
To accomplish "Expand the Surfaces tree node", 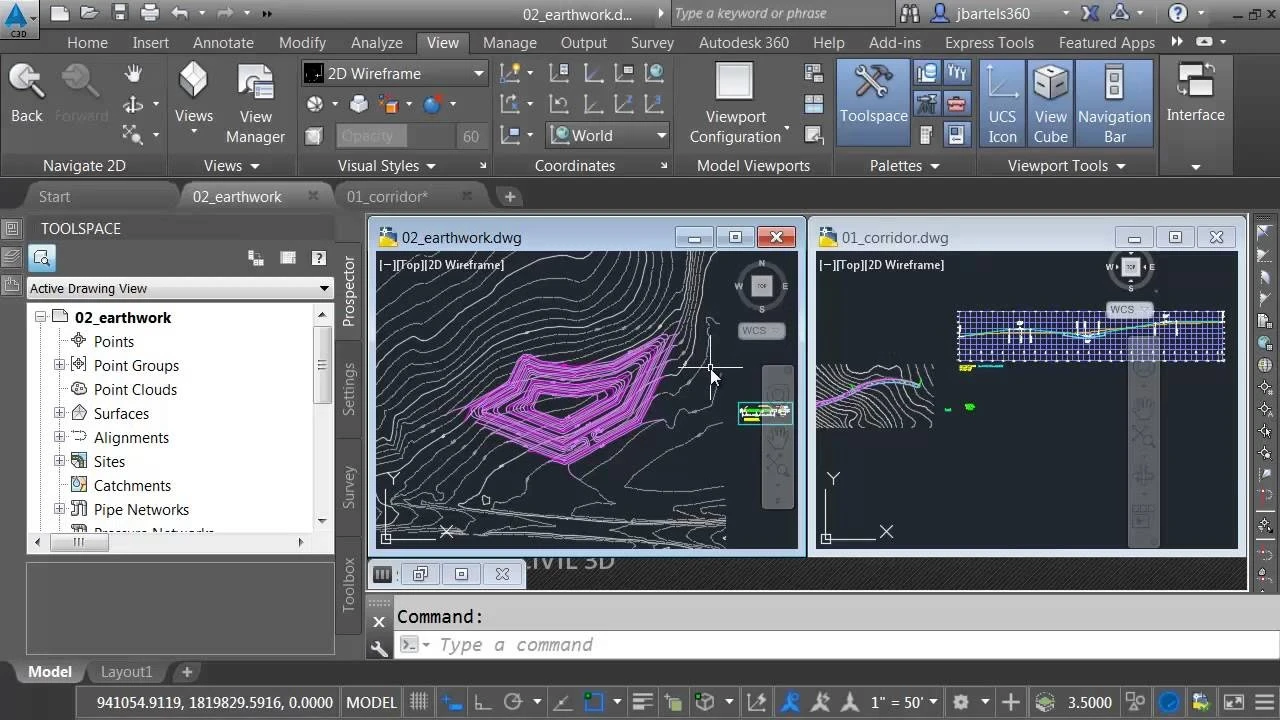I will (59, 413).
